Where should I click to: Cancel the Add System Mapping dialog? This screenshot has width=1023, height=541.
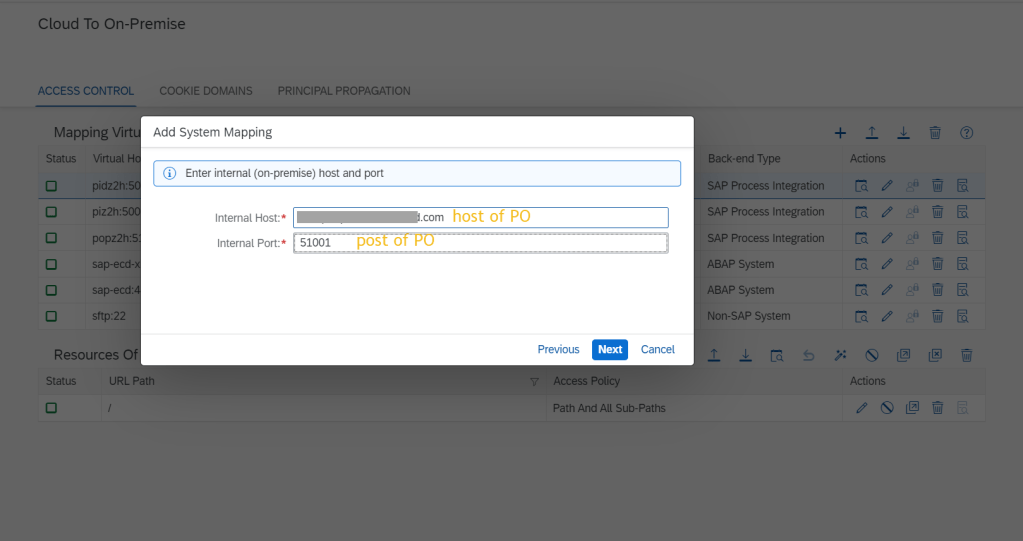pos(658,349)
